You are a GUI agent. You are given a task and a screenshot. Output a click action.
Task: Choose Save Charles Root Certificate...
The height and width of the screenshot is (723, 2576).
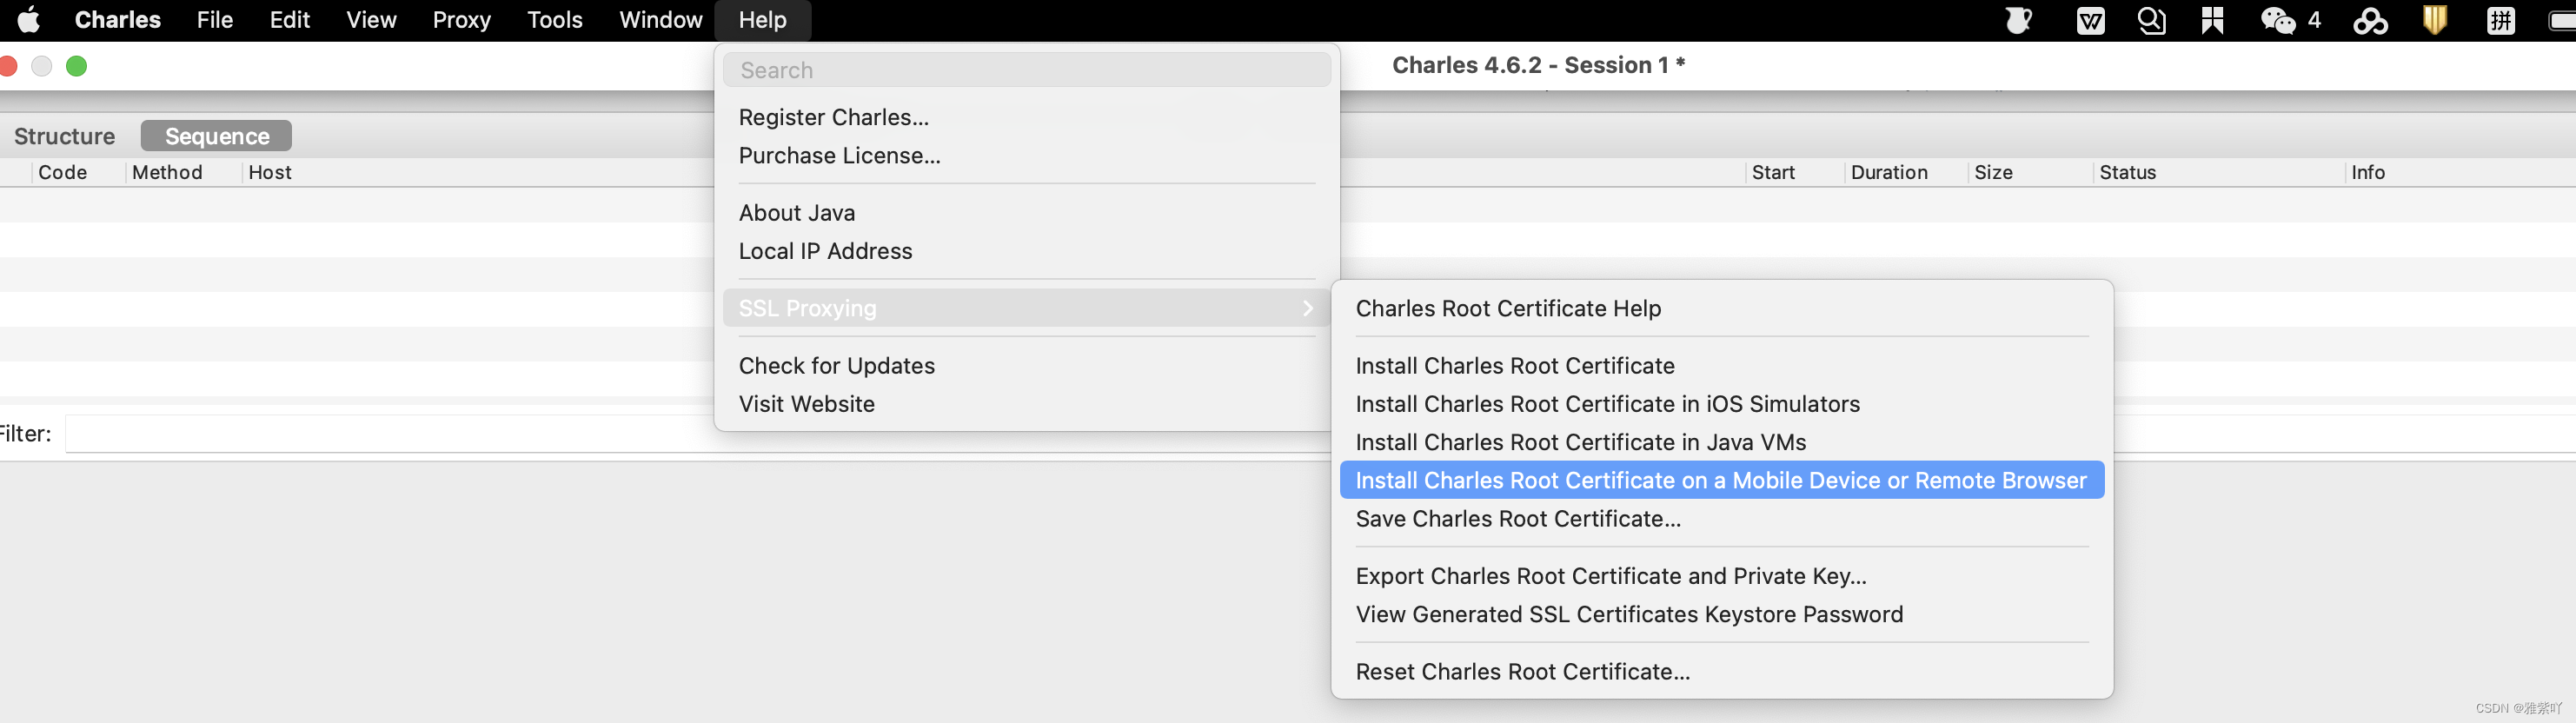click(1722, 518)
